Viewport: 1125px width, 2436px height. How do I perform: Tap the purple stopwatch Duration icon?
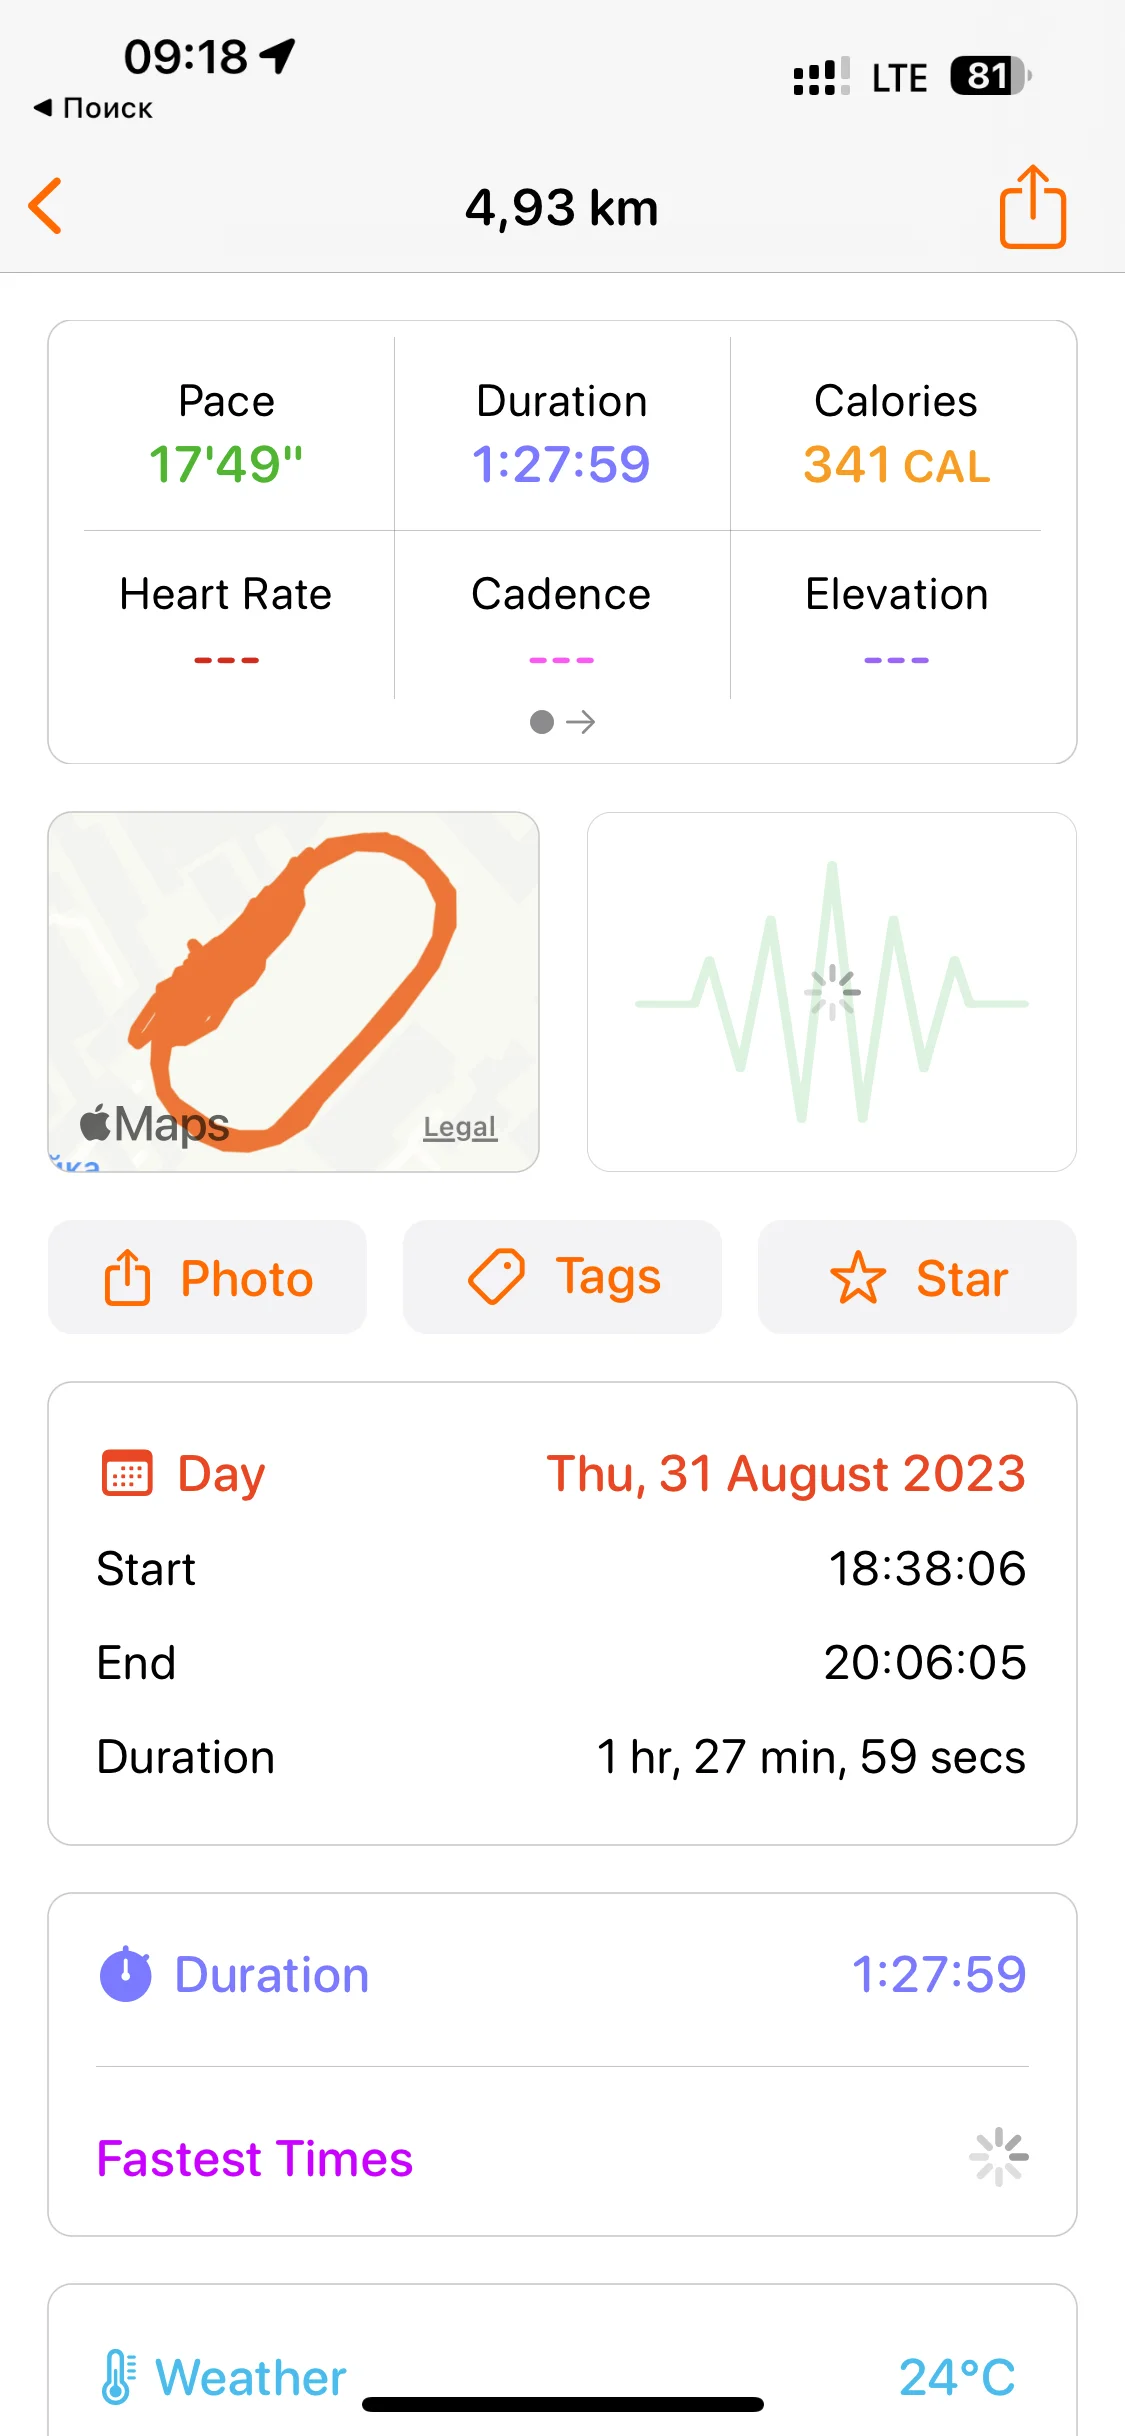(126, 1975)
